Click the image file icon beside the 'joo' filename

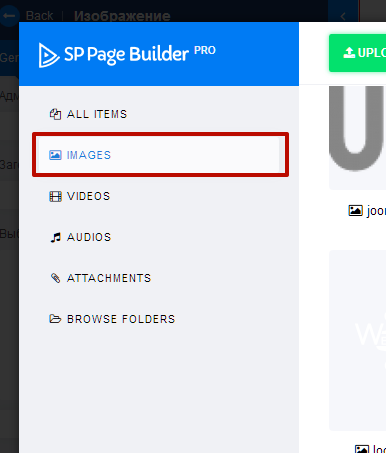355,211
